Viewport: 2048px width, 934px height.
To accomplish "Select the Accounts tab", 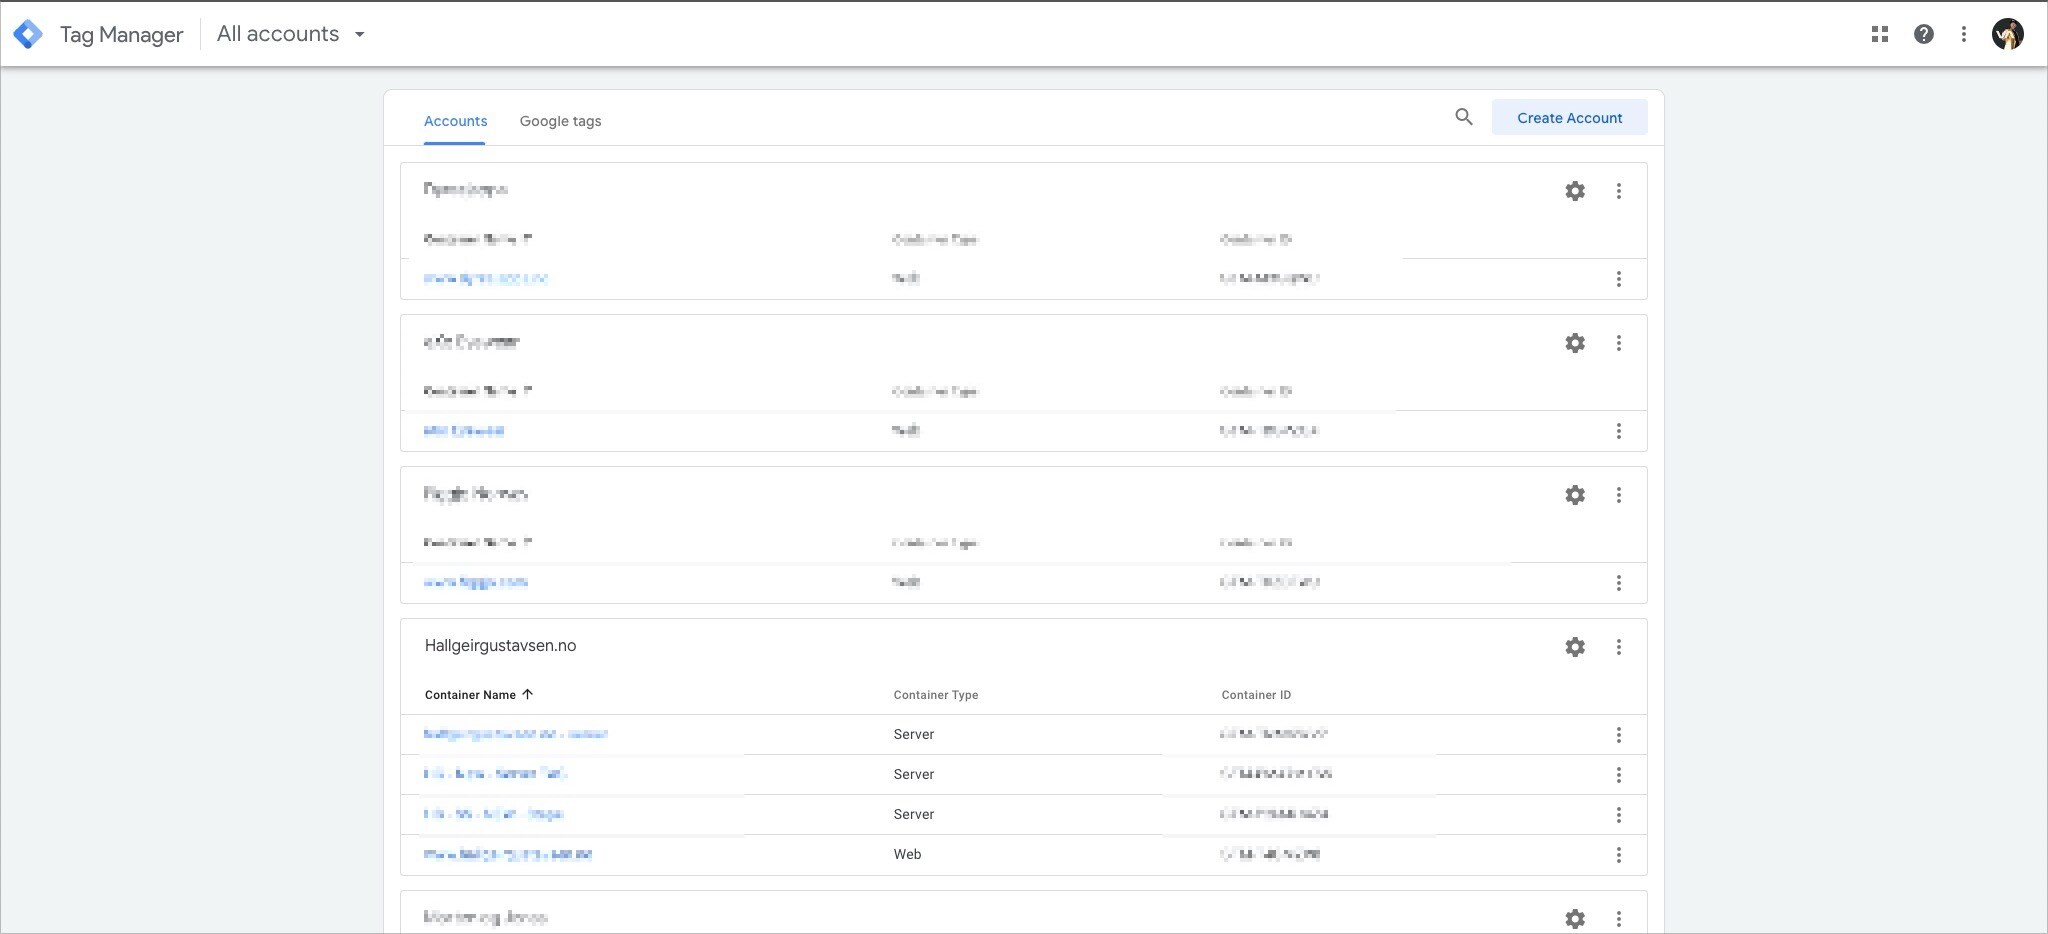I will pyautogui.click(x=455, y=121).
